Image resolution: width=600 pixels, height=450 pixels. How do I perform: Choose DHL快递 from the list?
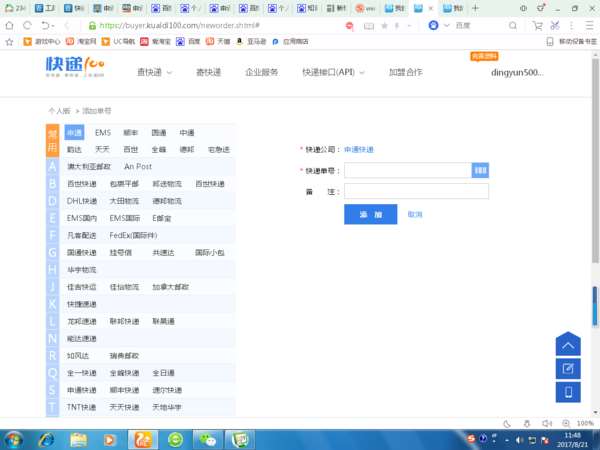pos(82,201)
